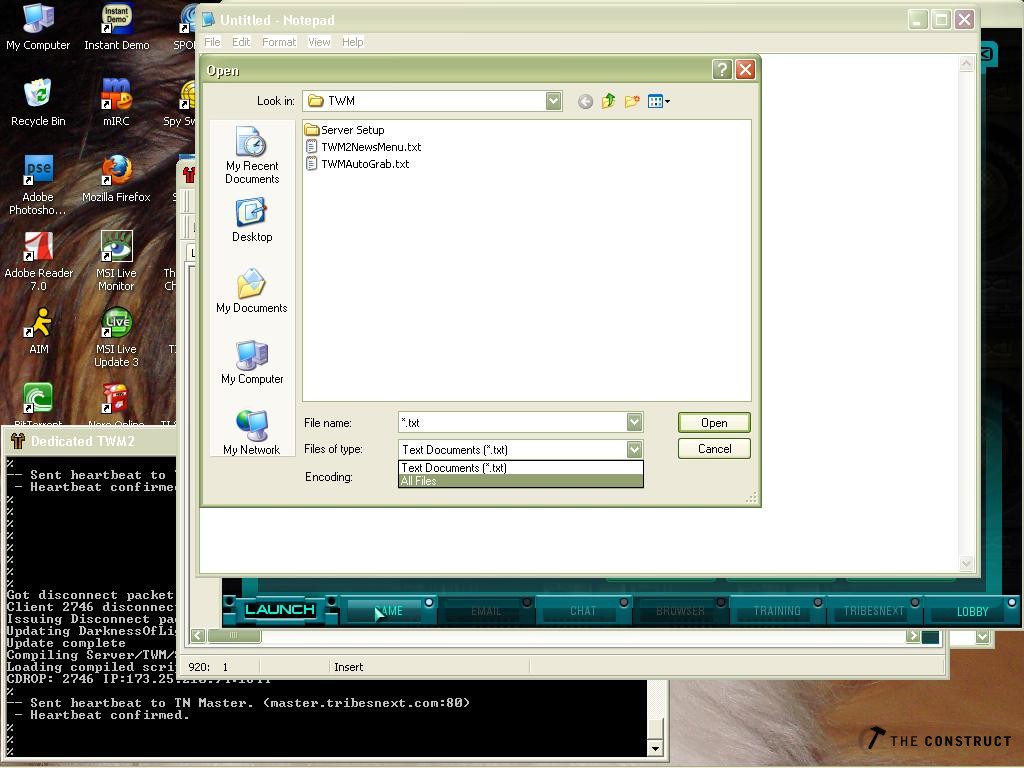
Task: Click the Dedicated TWM2 console title bar
Action: 91,441
